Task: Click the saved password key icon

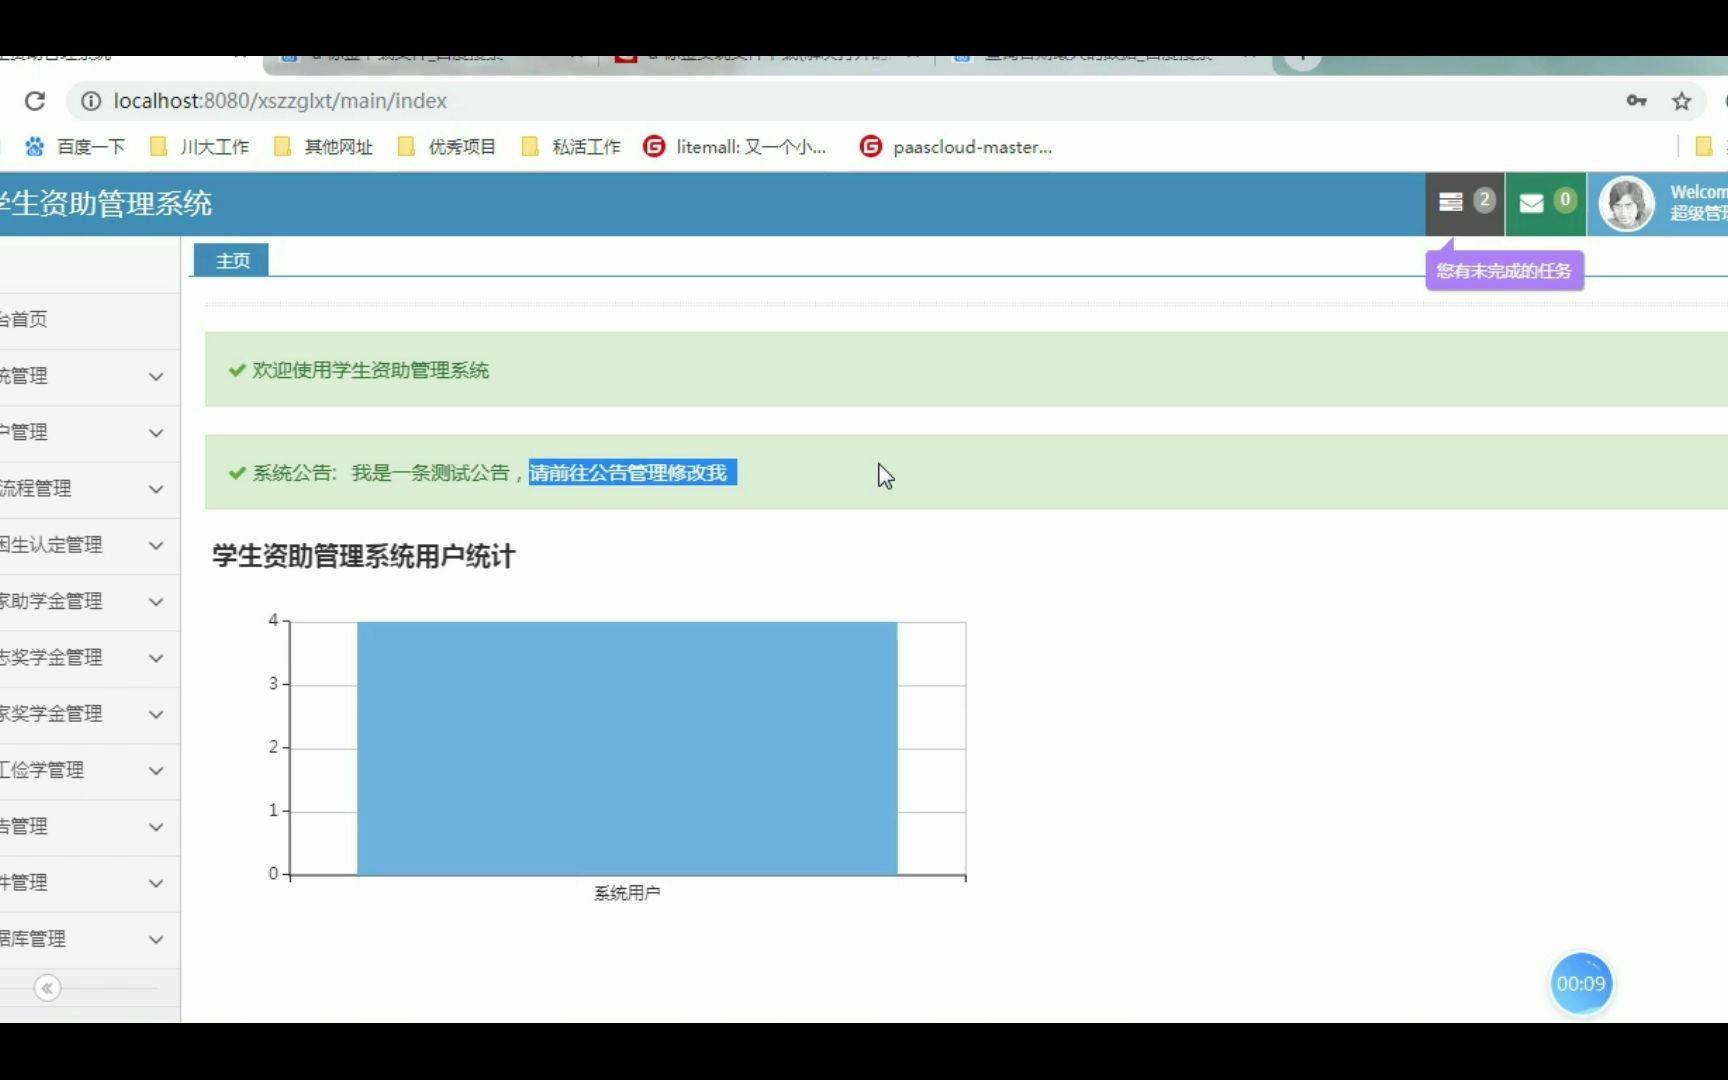Action: click(x=1636, y=100)
